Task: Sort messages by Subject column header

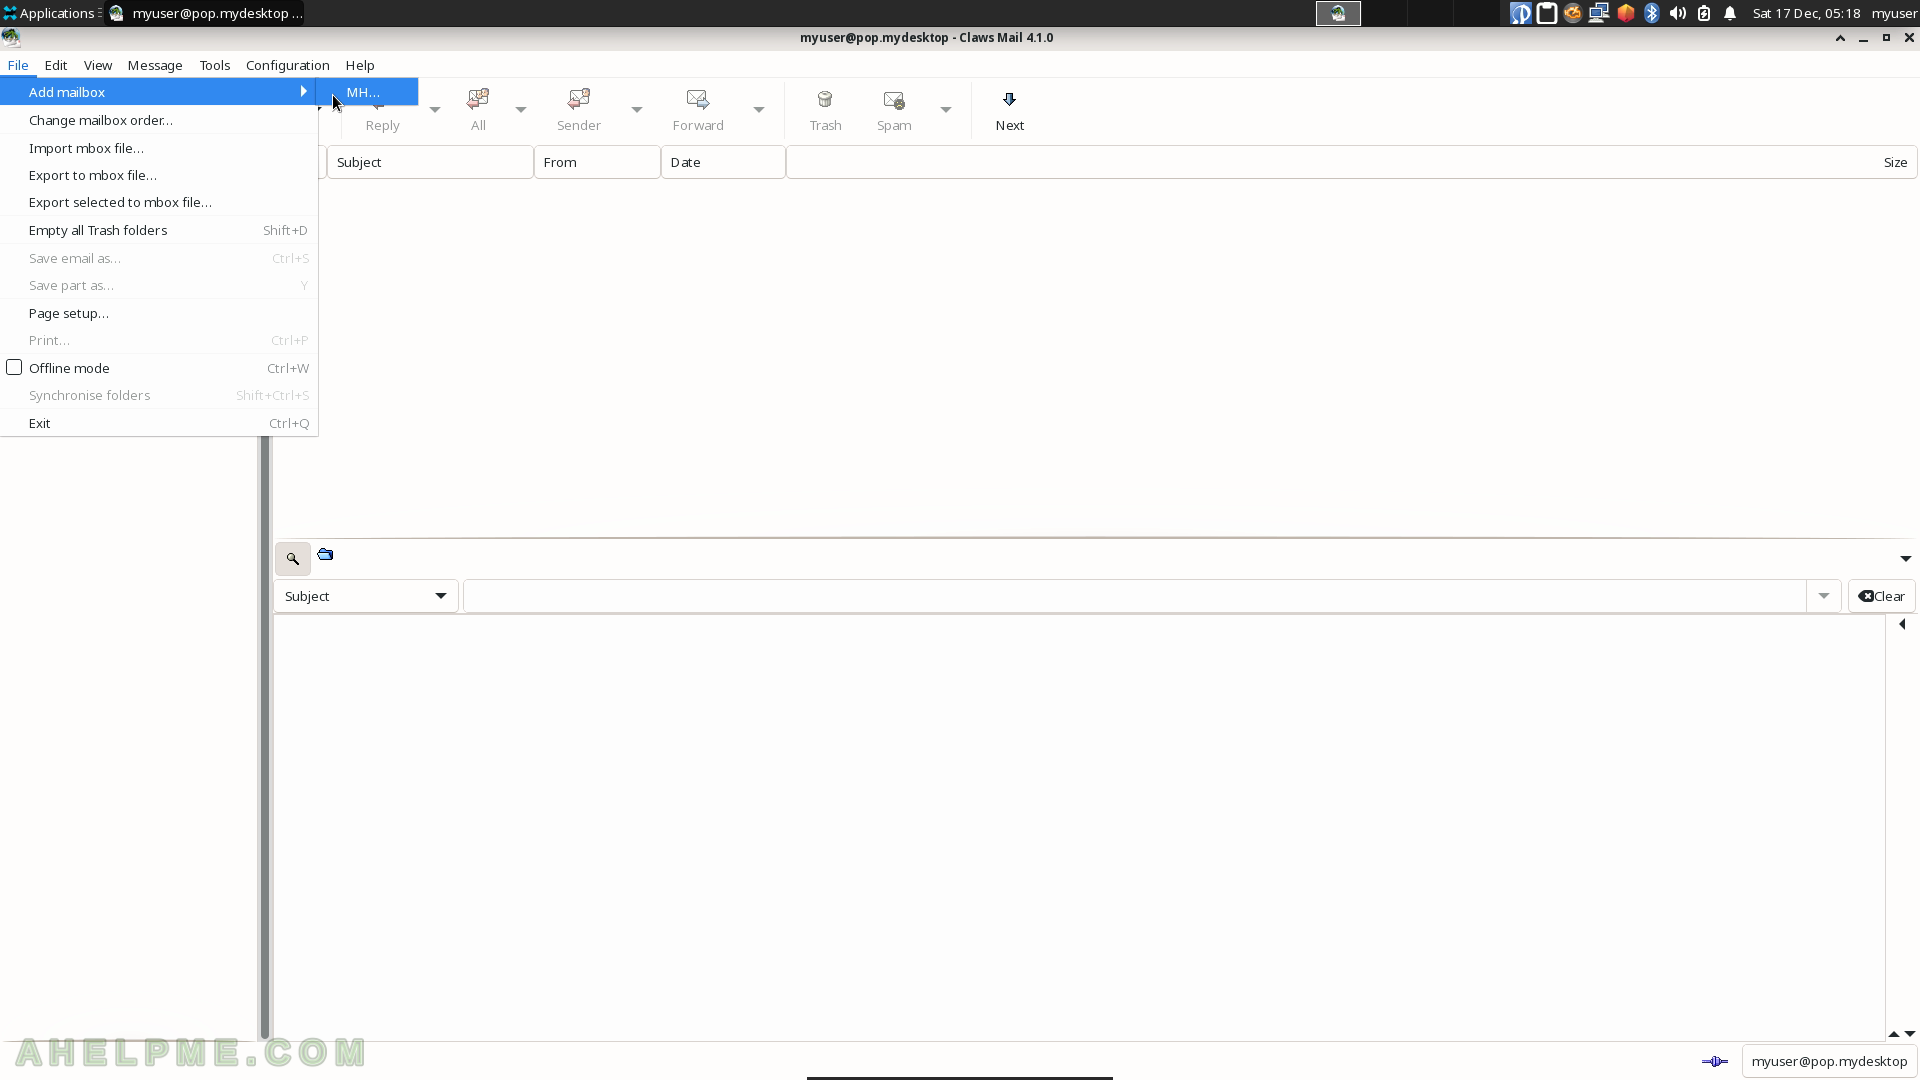Action: [430, 162]
